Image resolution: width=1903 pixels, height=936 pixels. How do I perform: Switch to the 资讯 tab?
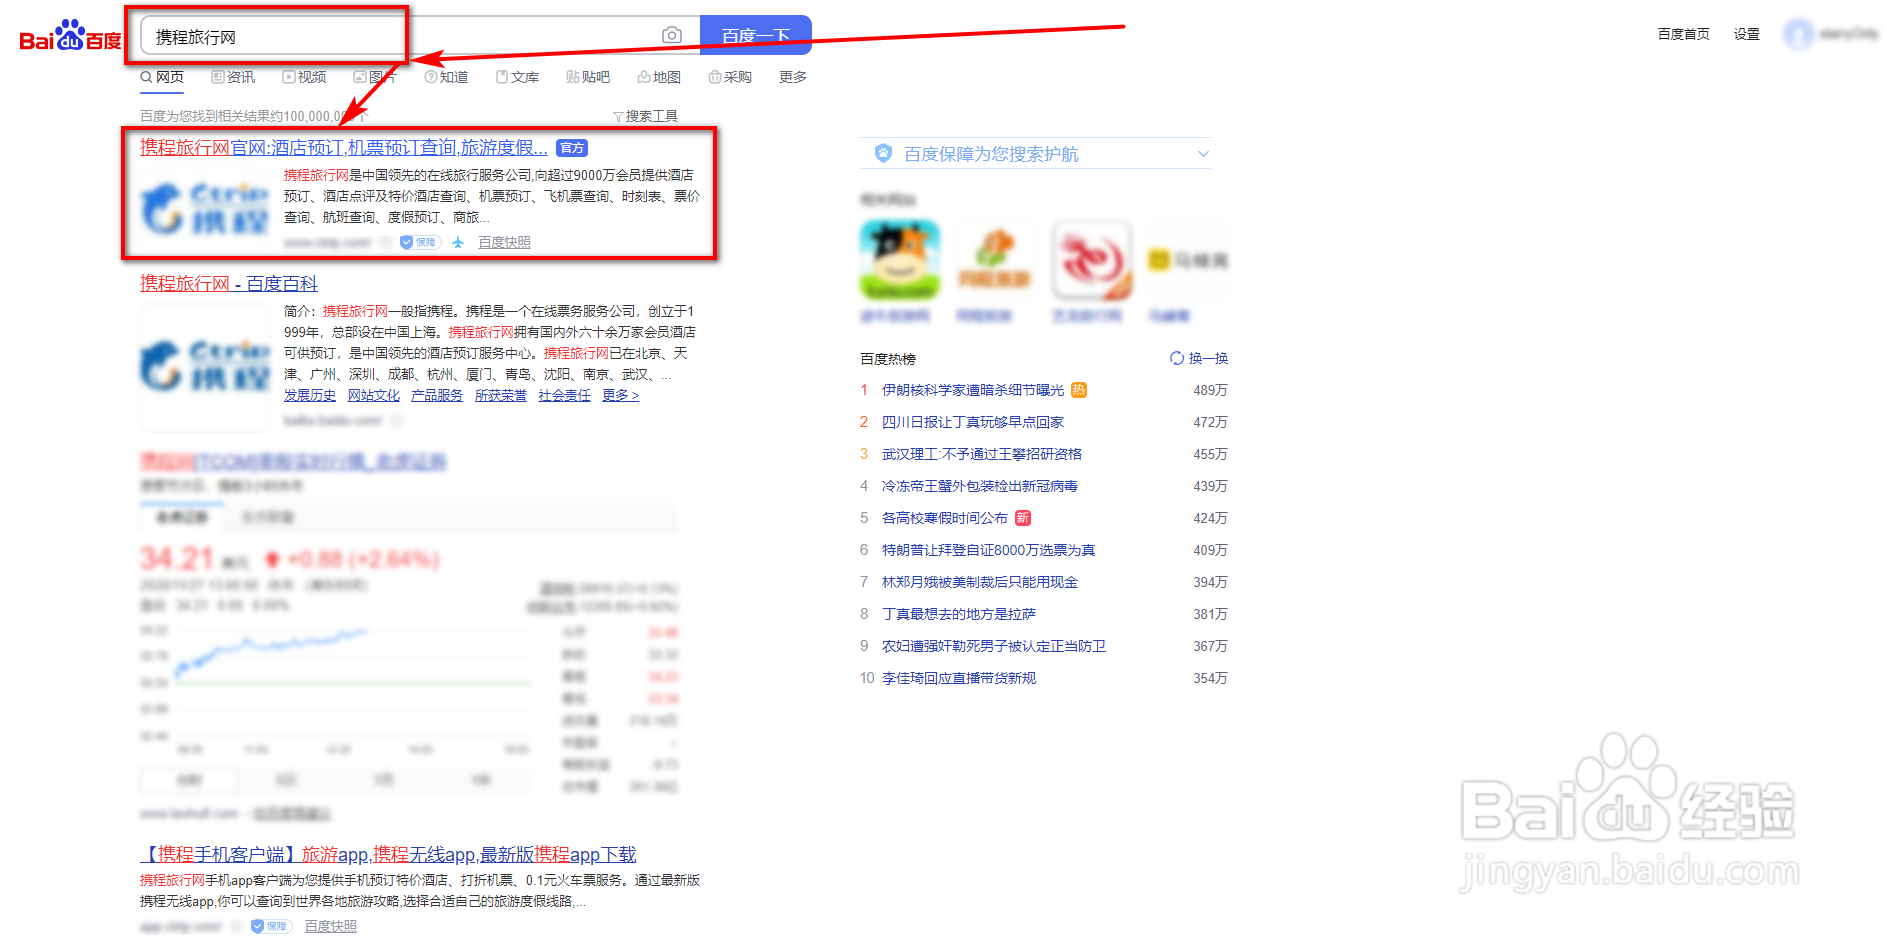(x=233, y=77)
